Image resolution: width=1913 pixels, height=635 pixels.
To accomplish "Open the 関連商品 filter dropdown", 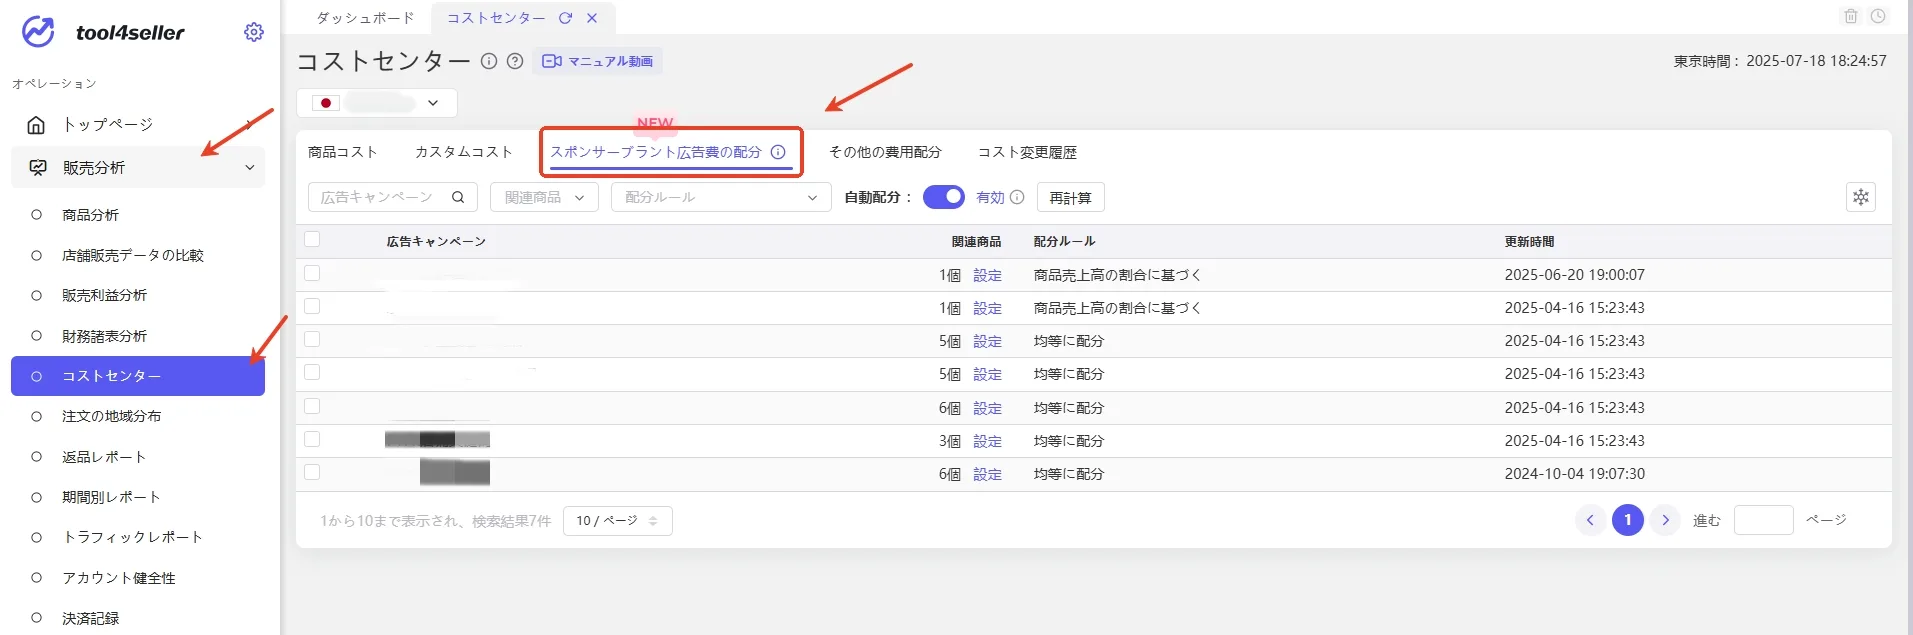I will coord(544,197).
